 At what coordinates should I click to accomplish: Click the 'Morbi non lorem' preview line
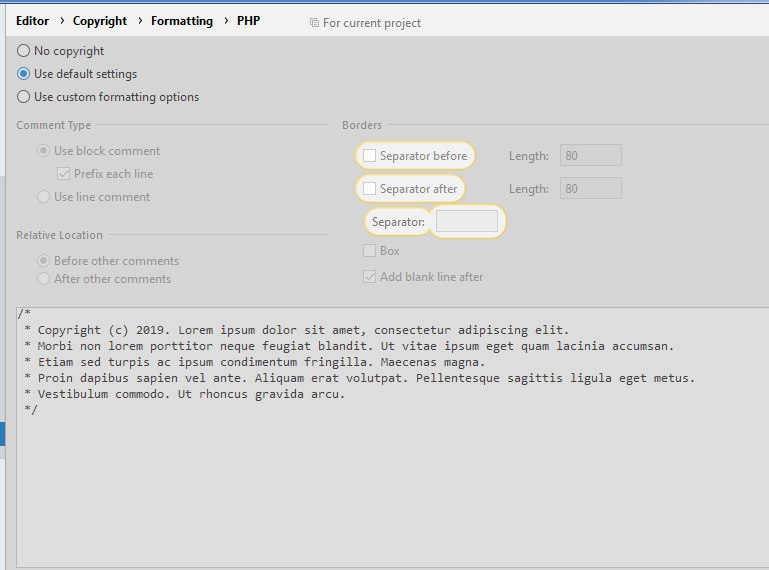tap(349, 346)
